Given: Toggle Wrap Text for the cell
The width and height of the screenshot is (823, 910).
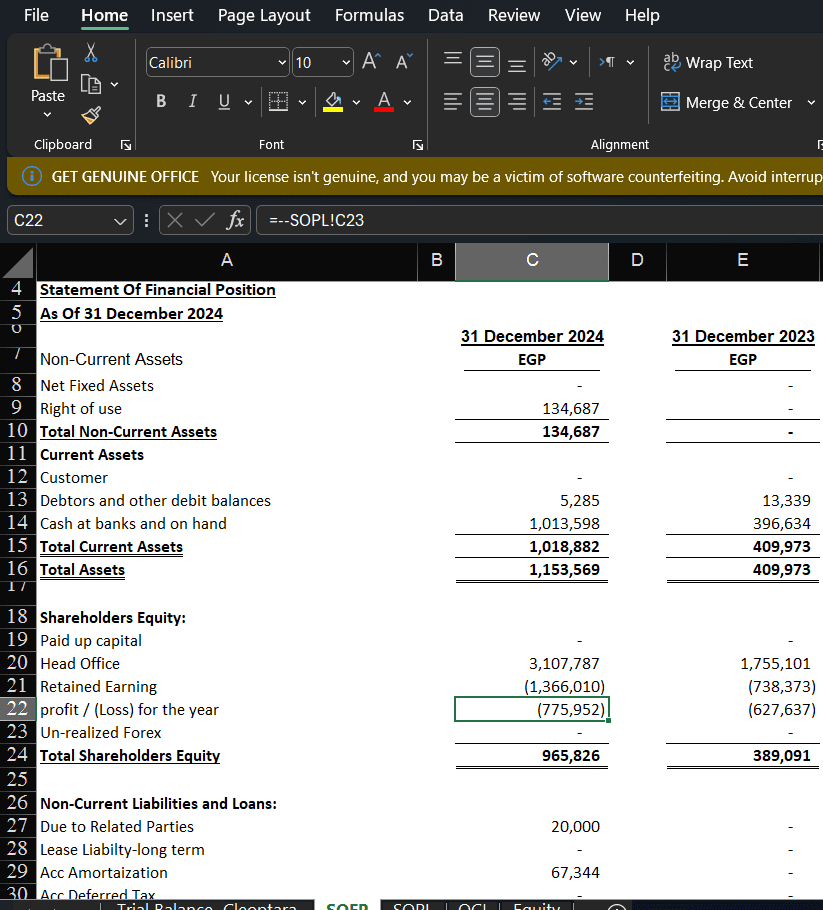Looking at the screenshot, I should tap(708, 62).
